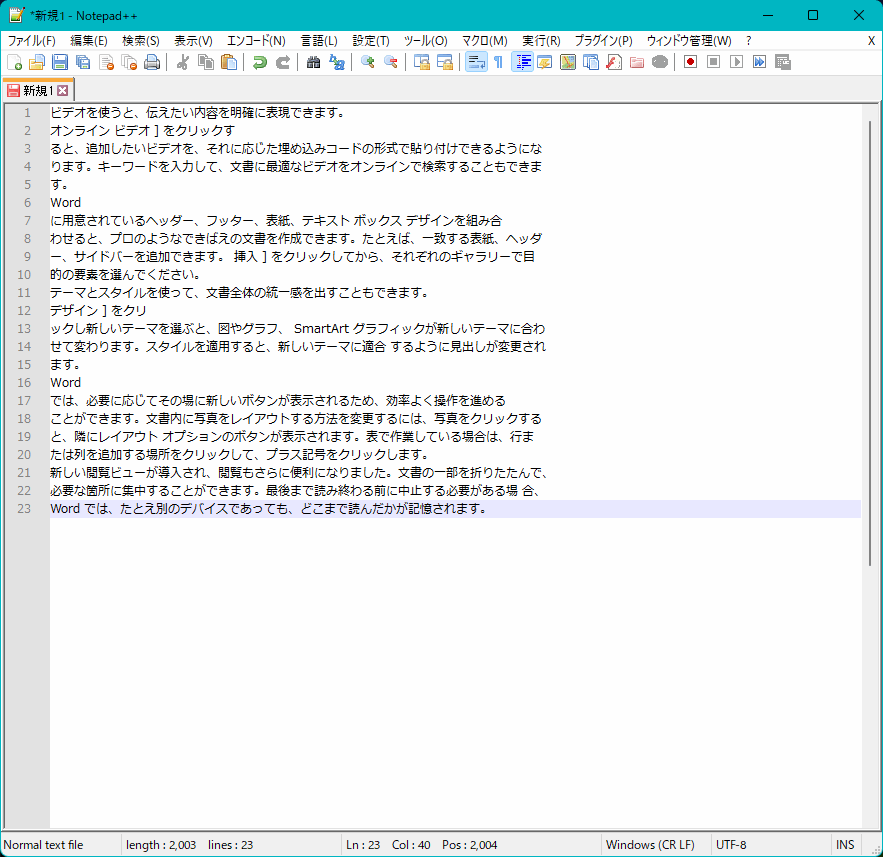Click the Save All toolbar icon

(x=83, y=62)
